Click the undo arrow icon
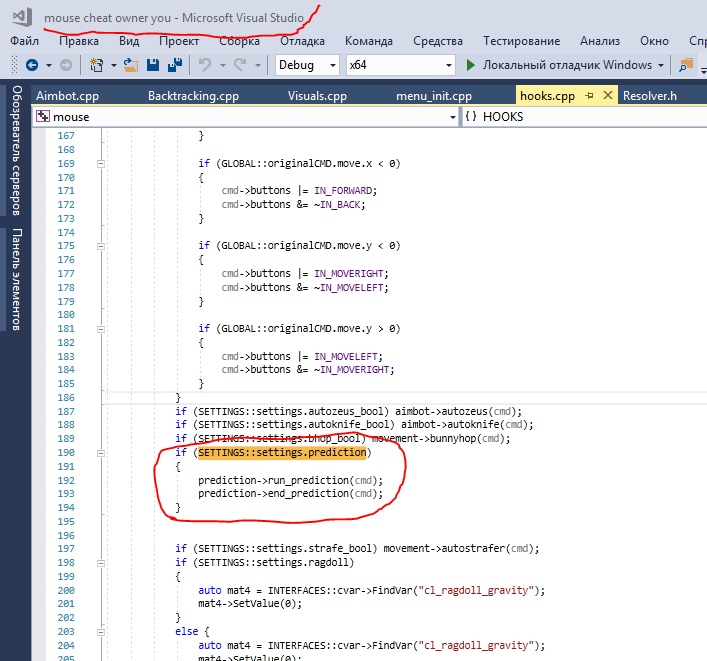Image resolution: width=707 pixels, height=661 pixels. click(205, 65)
